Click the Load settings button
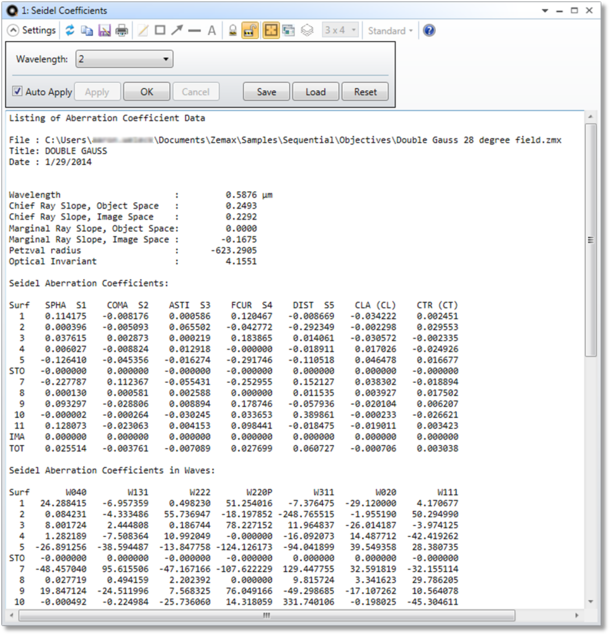611x635 pixels. coord(315,92)
